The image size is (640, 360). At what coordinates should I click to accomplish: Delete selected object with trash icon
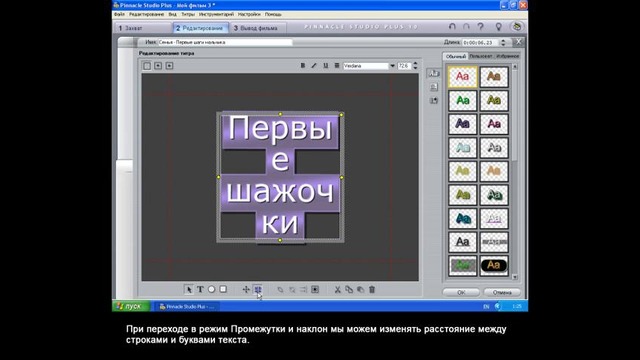[x=372, y=289]
